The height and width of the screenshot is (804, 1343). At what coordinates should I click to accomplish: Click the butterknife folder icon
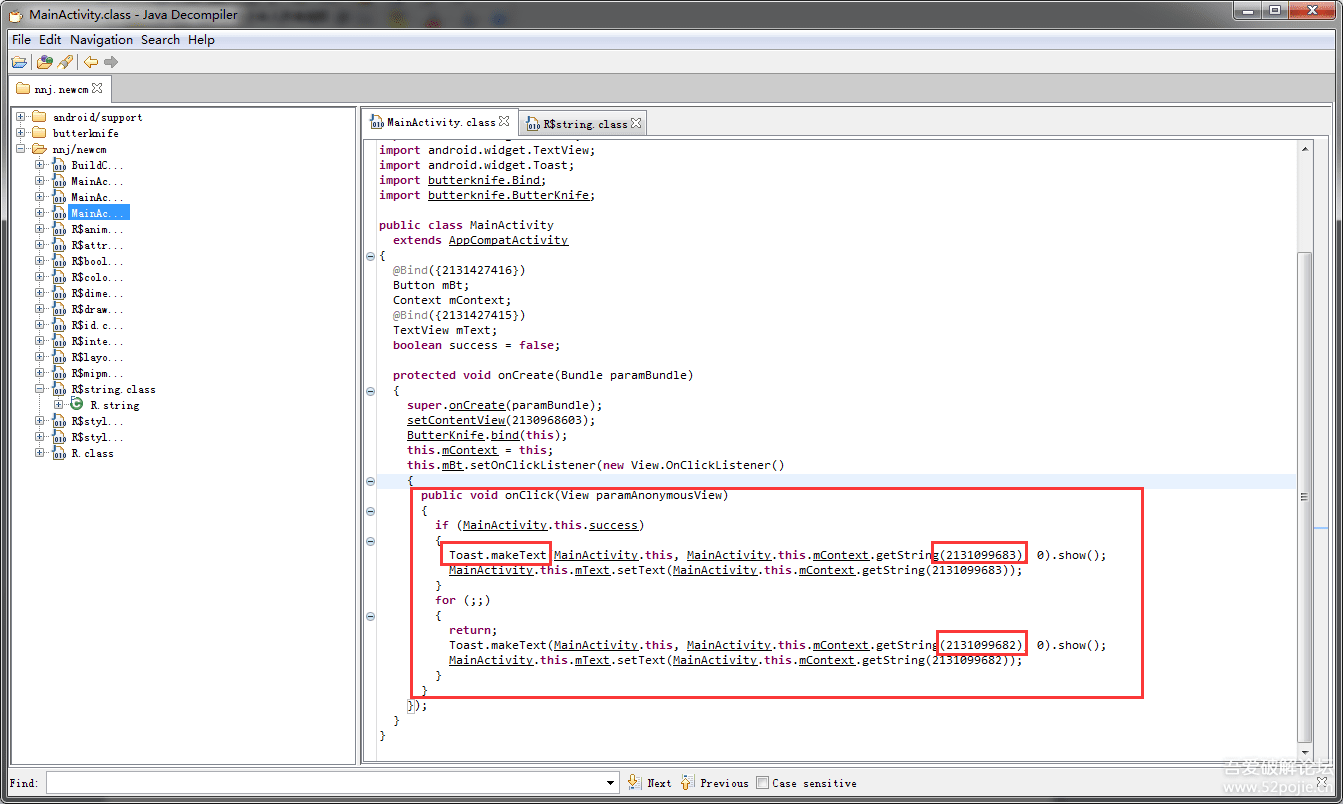click(39, 133)
